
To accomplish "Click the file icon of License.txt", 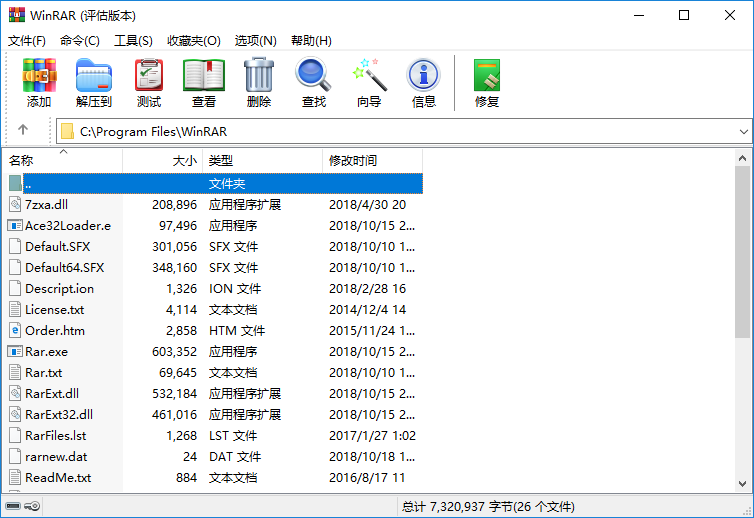I will (15, 310).
